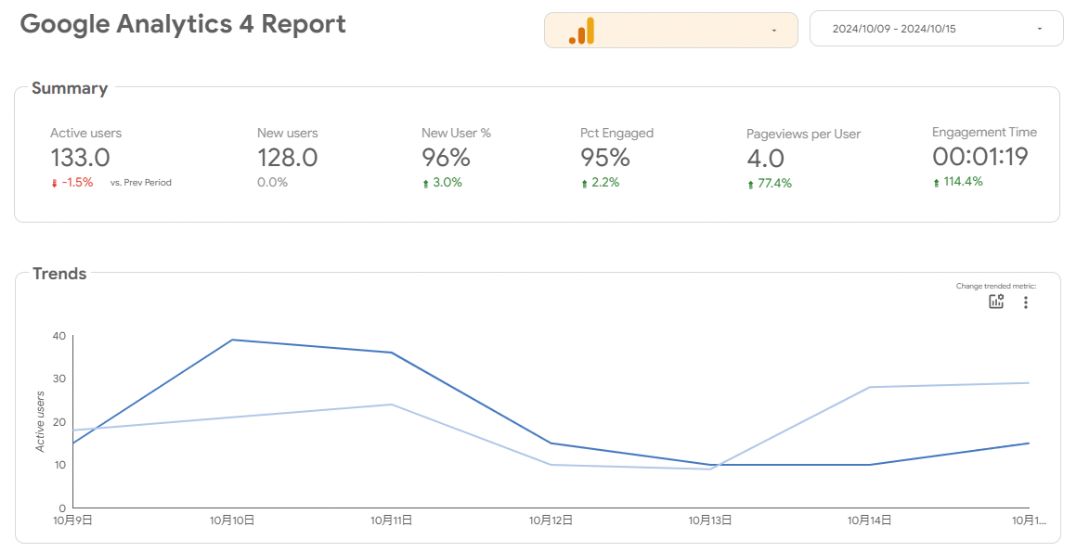Viewport: 1076px width, 552px height.
Task: Click the light blue line point on 10月14日
Action: click(869, 387)
